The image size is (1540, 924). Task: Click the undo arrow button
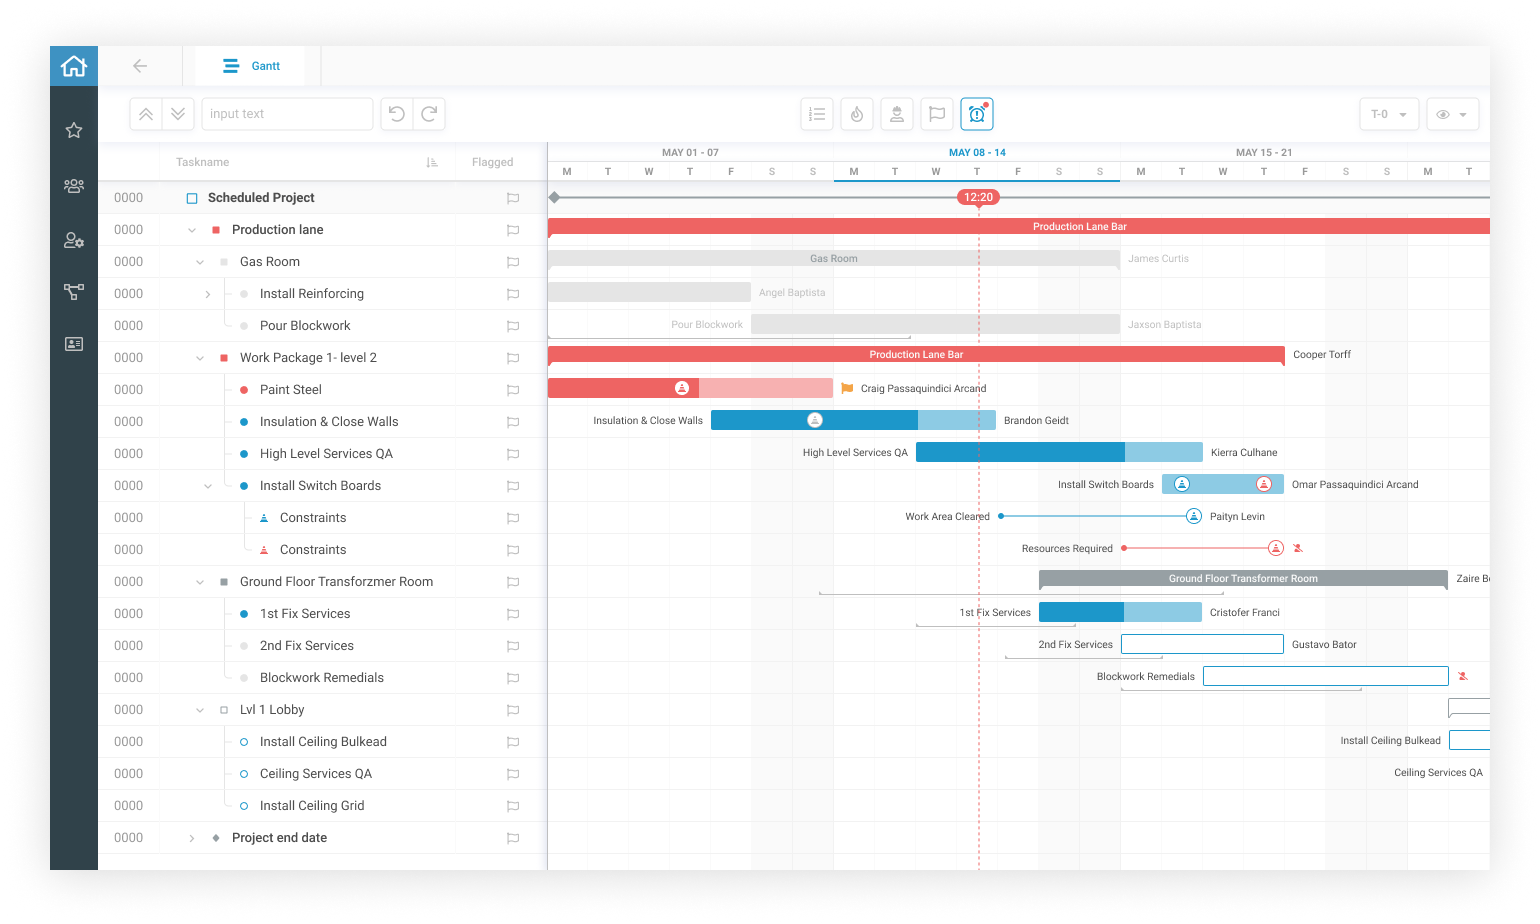(x=397, y=114)
